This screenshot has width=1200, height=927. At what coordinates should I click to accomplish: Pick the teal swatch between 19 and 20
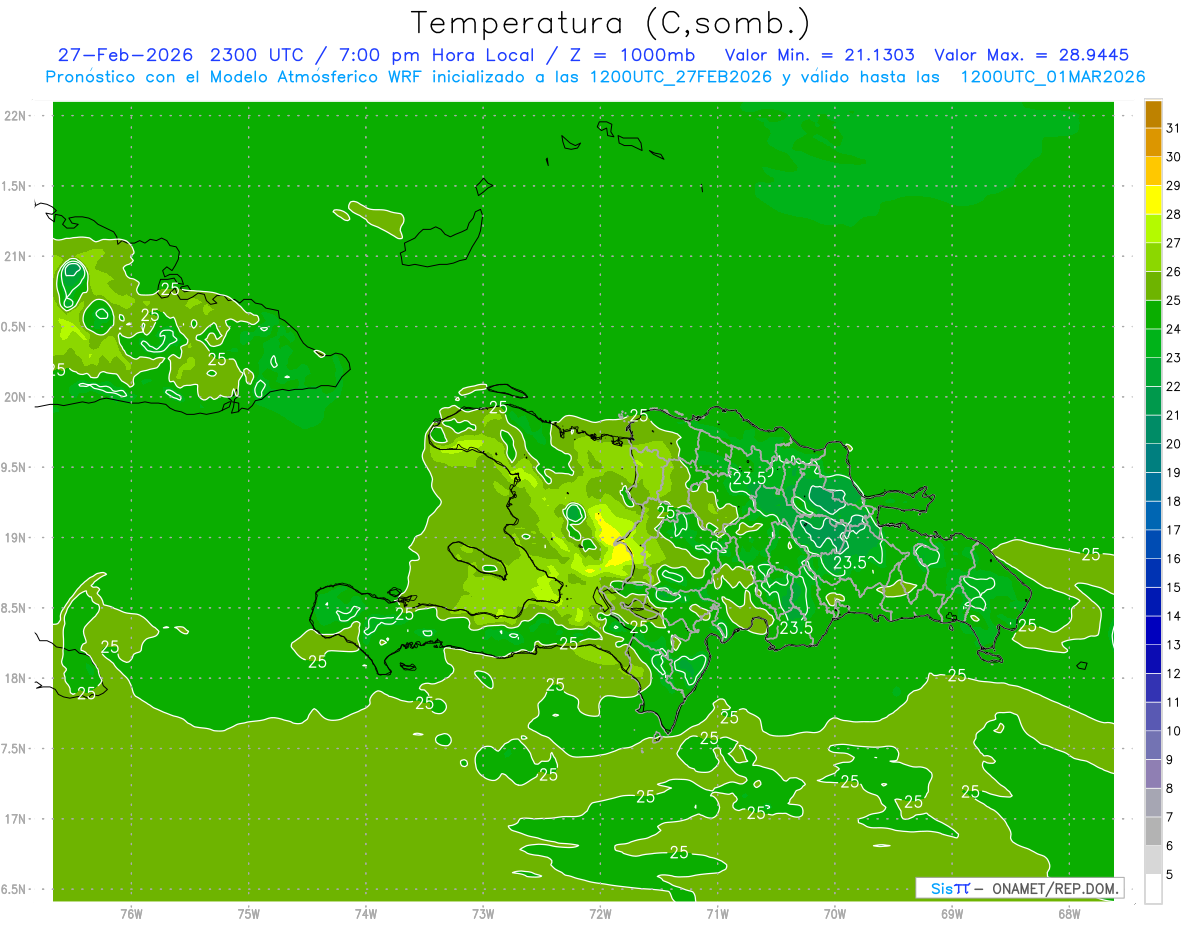pyautogui.click(x=1153, y=458)
